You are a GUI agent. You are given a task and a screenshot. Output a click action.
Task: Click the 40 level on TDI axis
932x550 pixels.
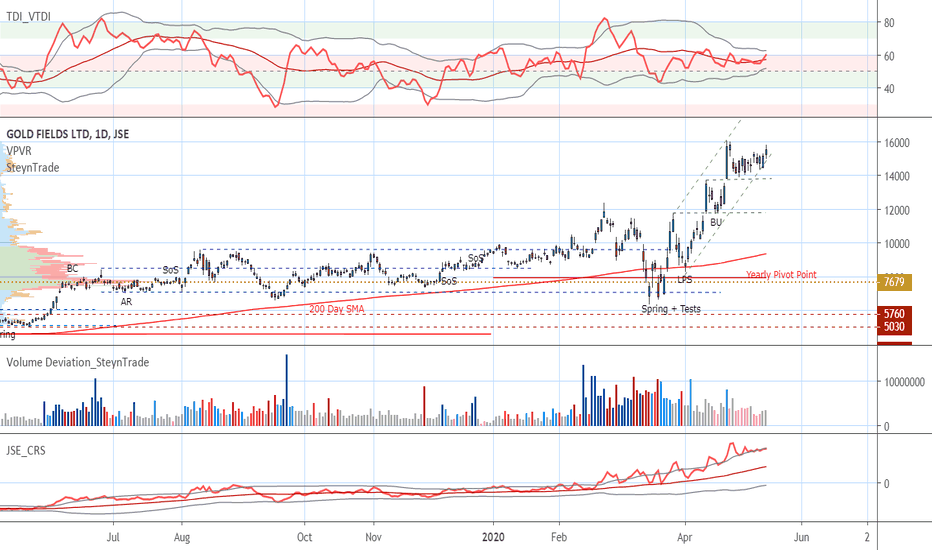(x=889, y=89)
